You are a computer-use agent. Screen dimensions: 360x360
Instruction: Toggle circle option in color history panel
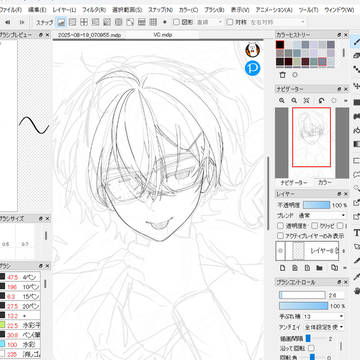point(295,75)
